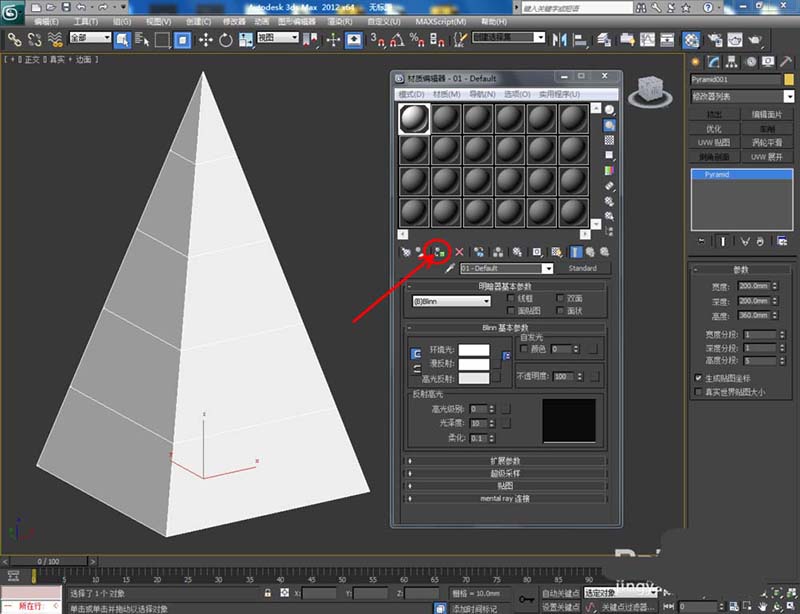800x614 pixels.
Task: Click Get Material icon in material editor
Action: pos(404,252)
